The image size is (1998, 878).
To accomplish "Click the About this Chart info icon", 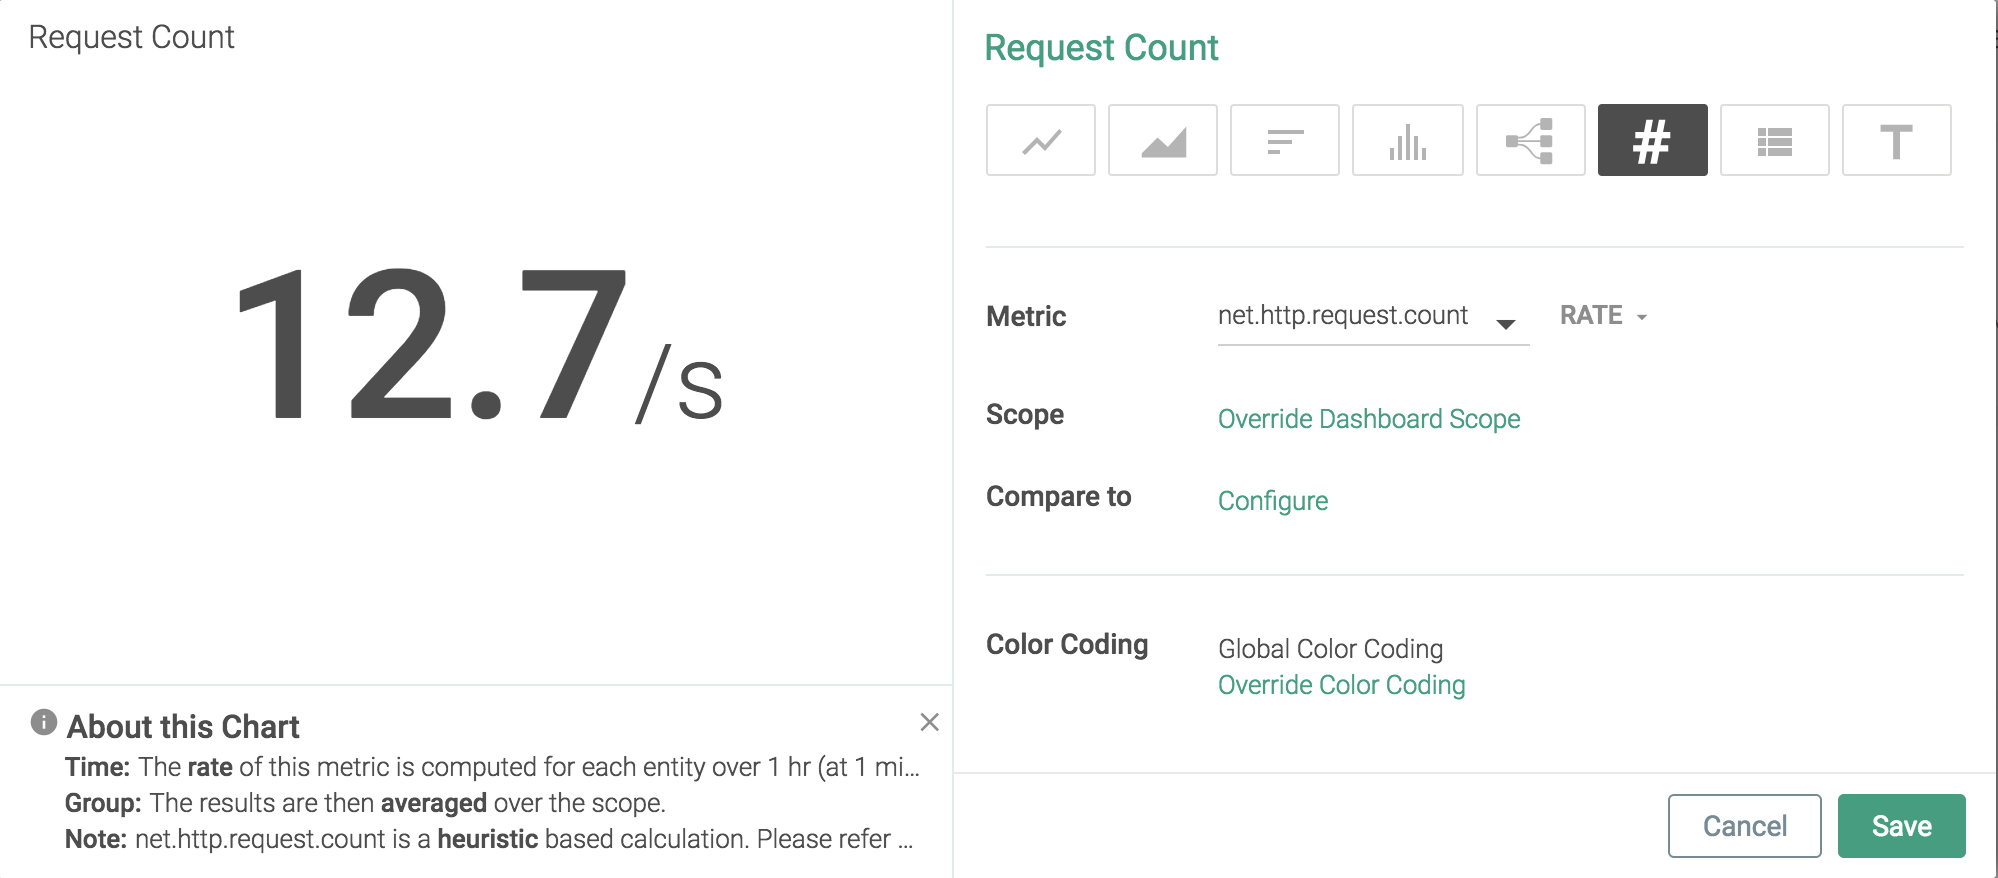I will (44, 722).
